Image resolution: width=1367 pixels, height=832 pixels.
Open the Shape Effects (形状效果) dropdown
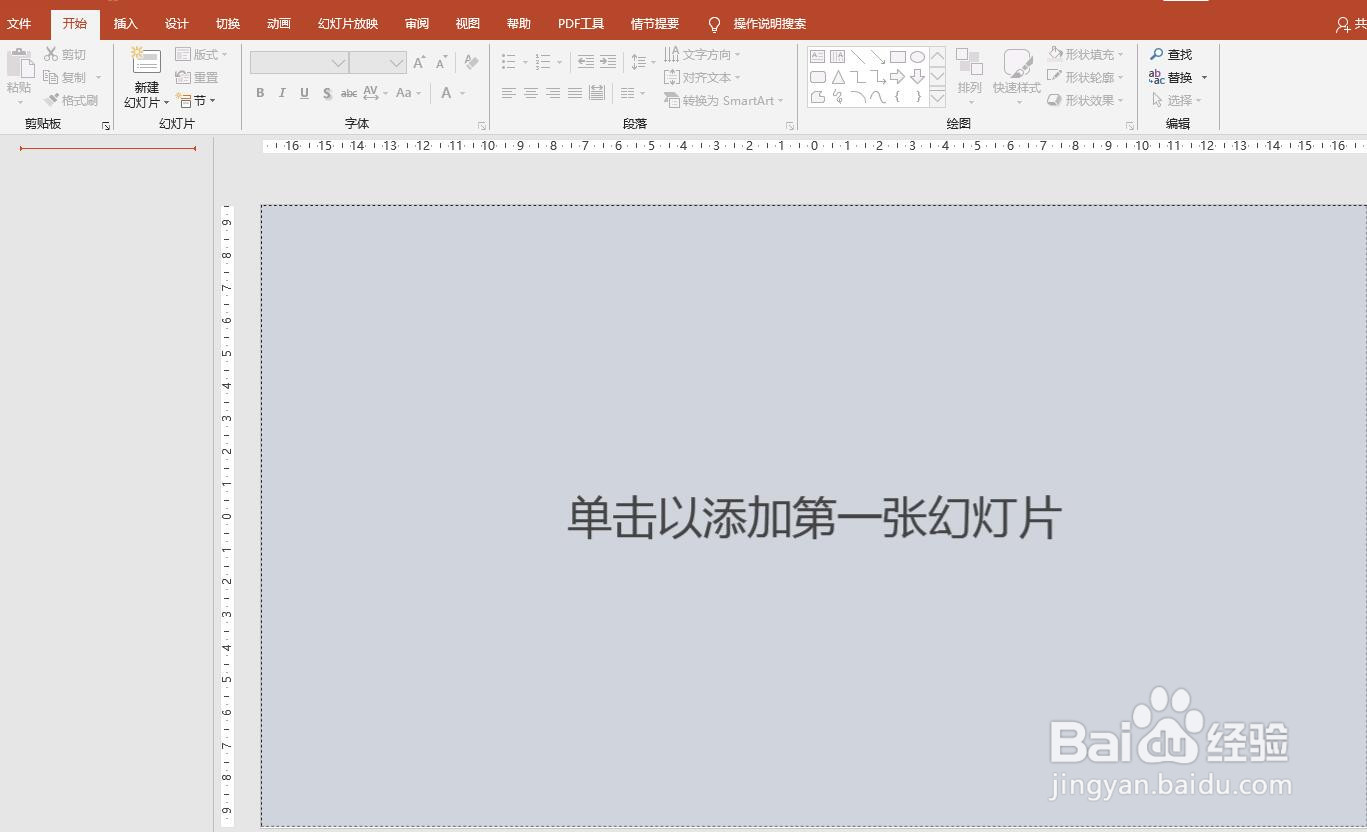coord(1086,100)
